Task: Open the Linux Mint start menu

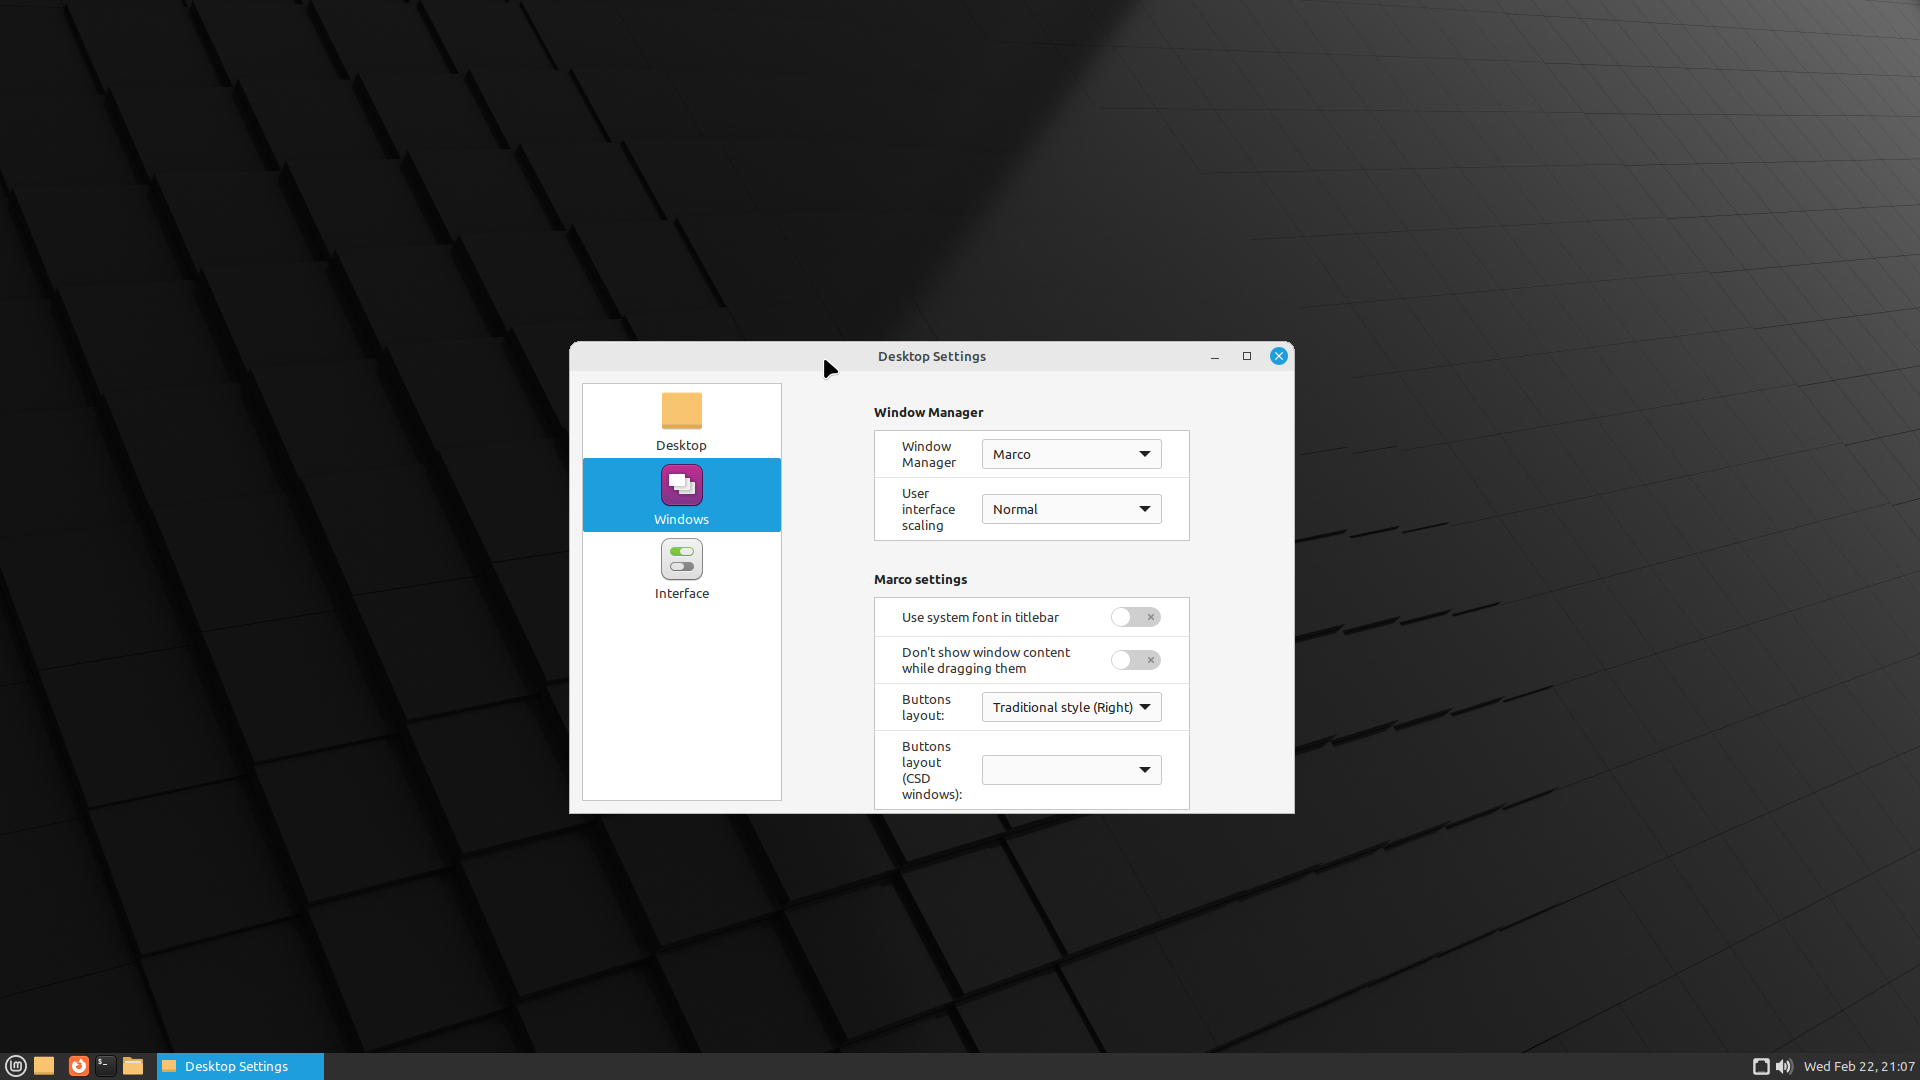Action: click(x=16, y=1066)
